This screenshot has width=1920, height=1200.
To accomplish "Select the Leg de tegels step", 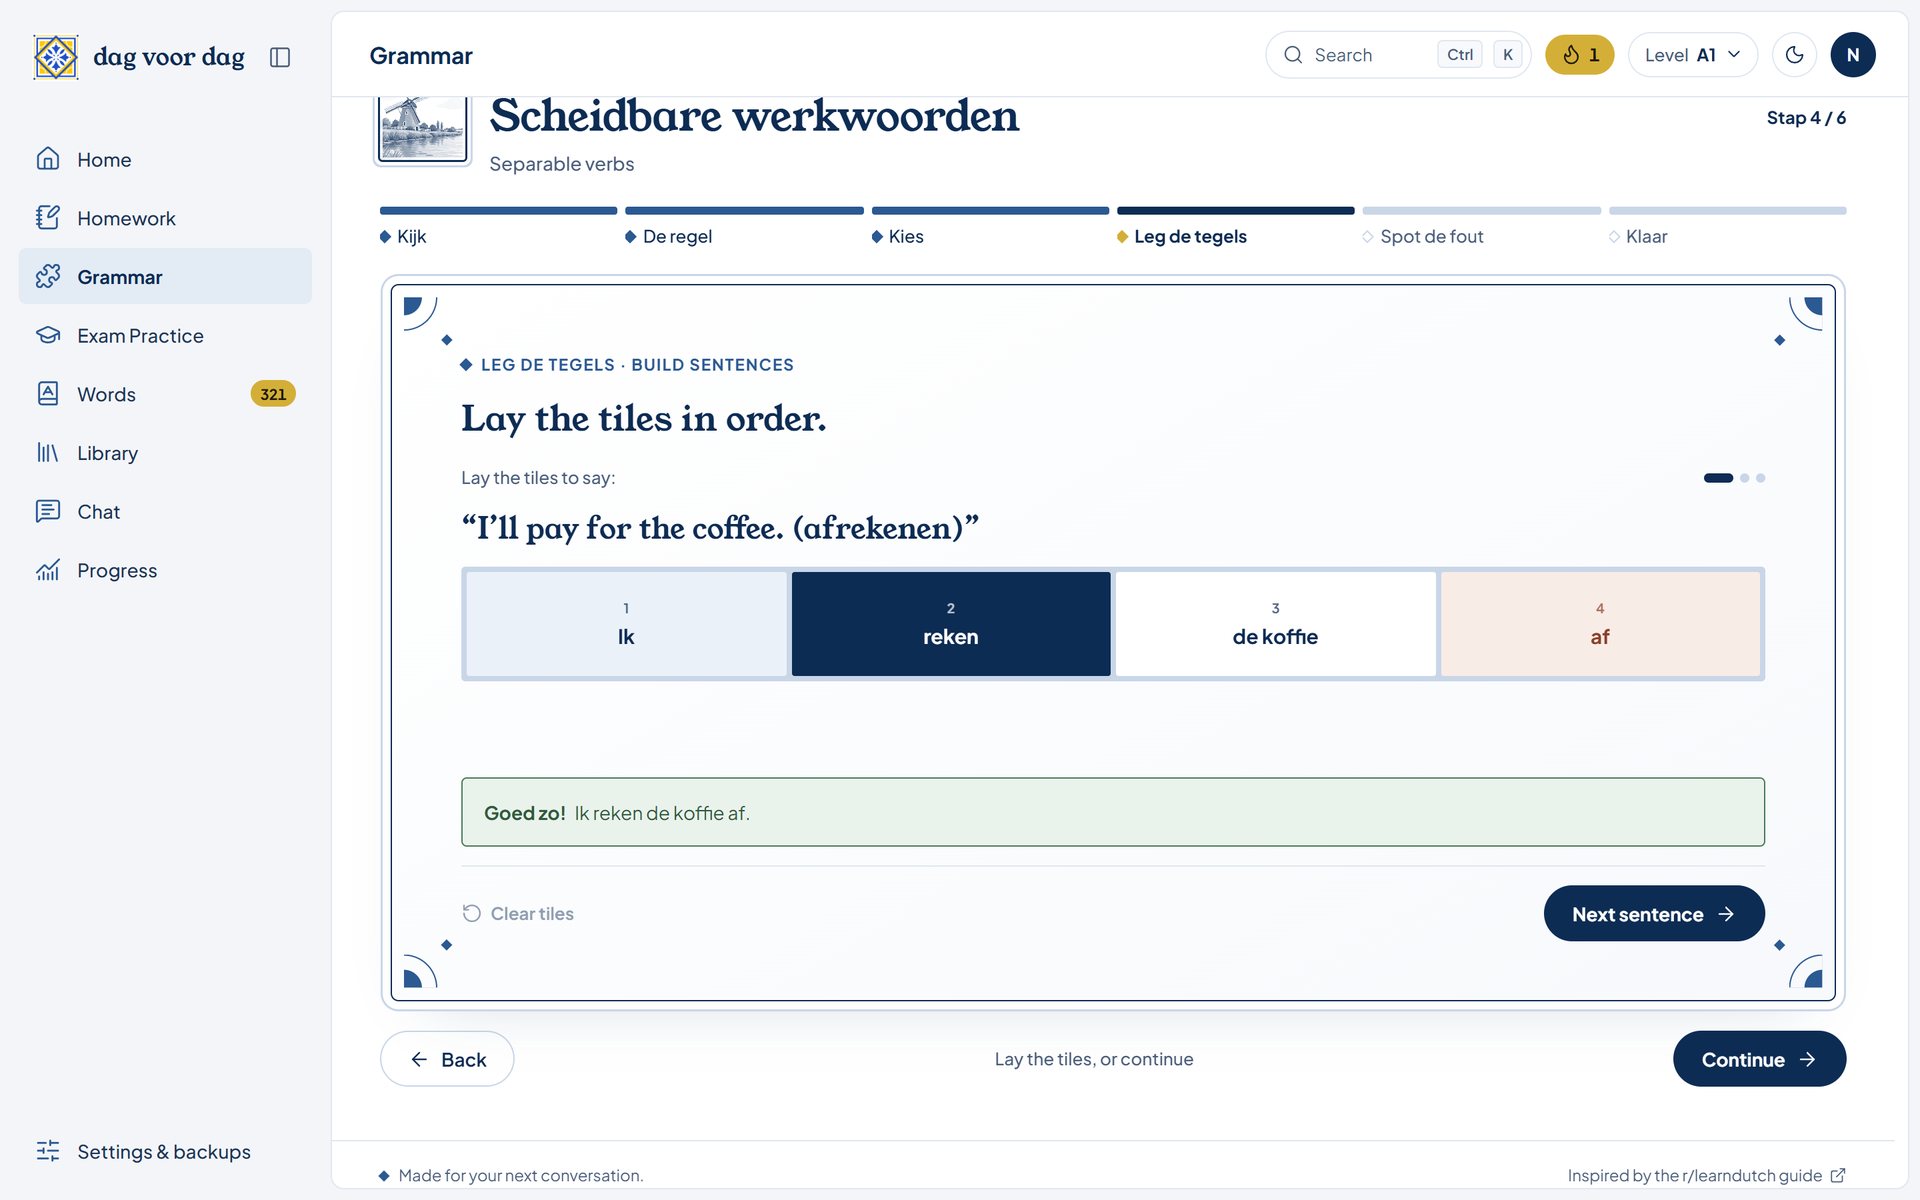I will tap(1182, 236).
